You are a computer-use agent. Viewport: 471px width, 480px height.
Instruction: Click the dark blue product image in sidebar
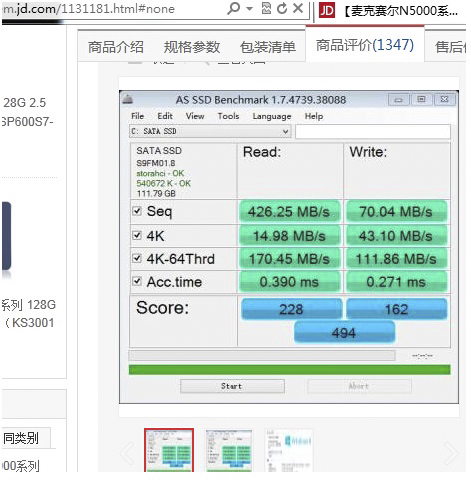tap(6, 236)
